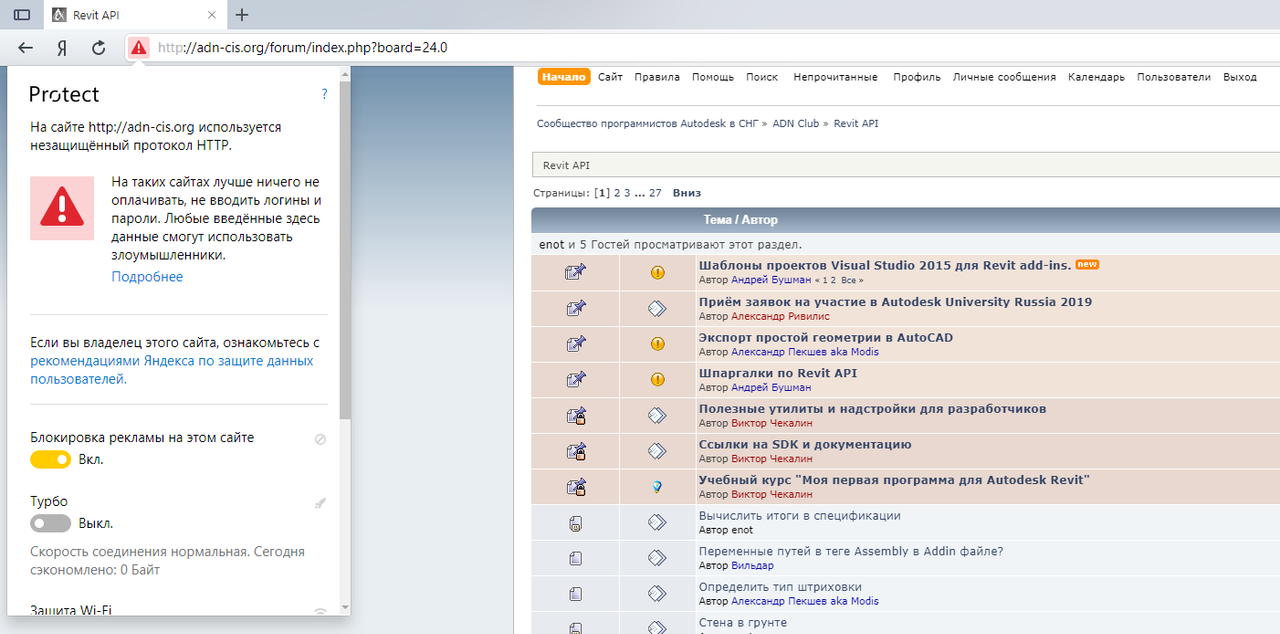The height and width of the screenshot is (634, 1280).
Task: Click sticky icon for Приём заявок row
Action: point(575,308)
